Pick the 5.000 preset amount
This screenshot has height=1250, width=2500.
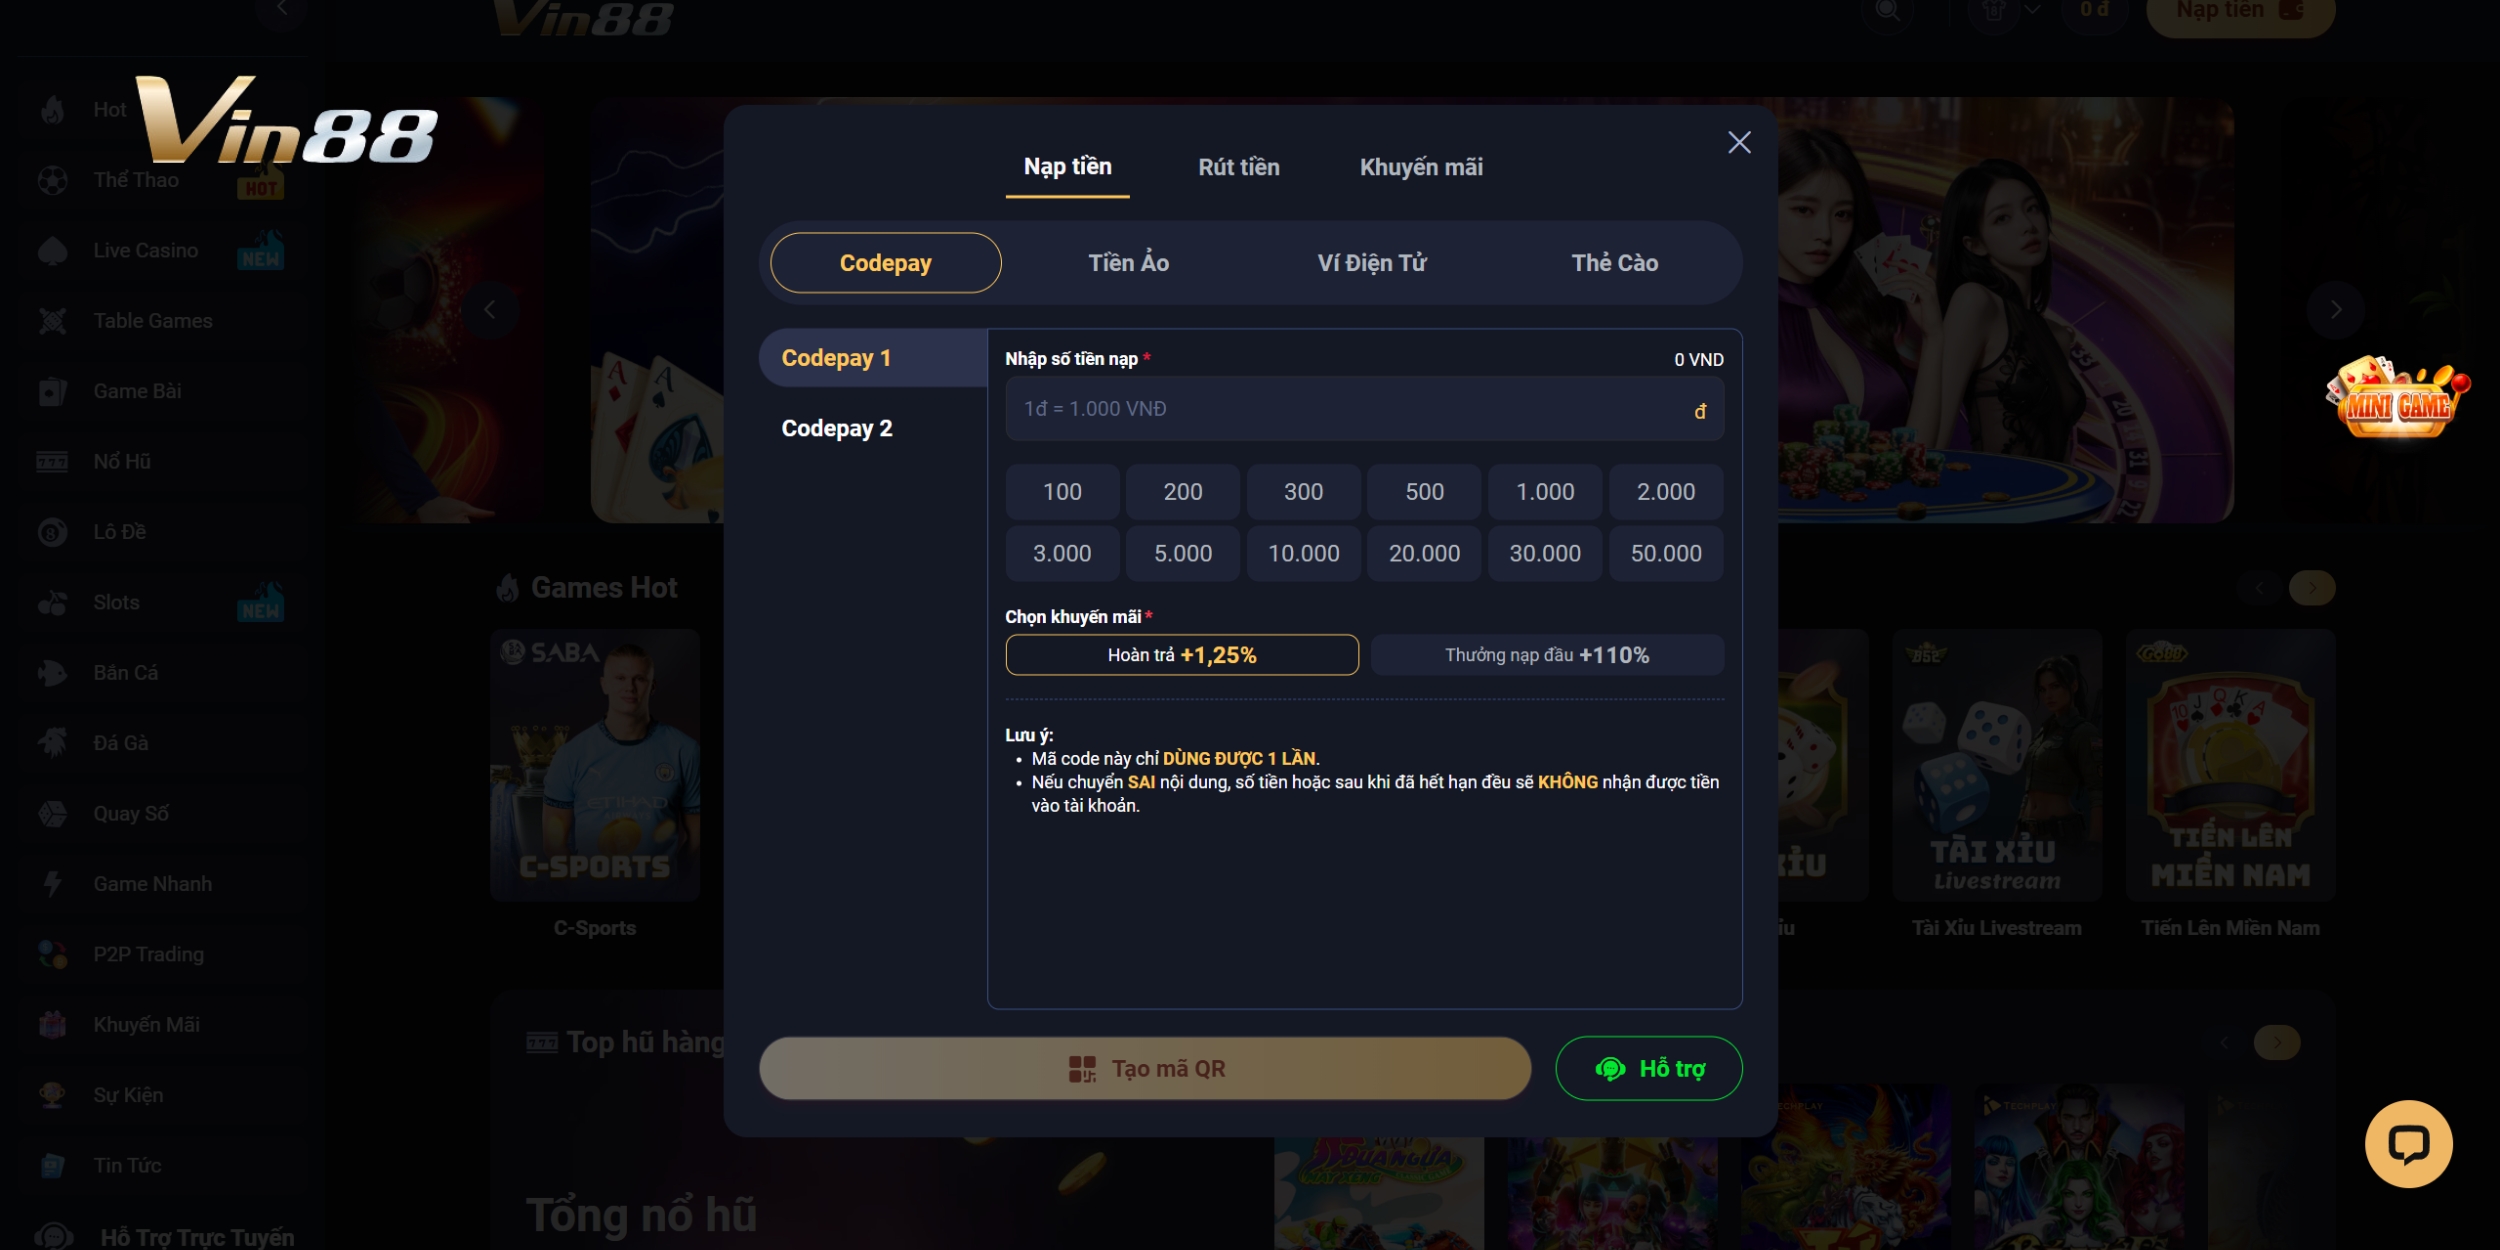(x=1183, y=553)
